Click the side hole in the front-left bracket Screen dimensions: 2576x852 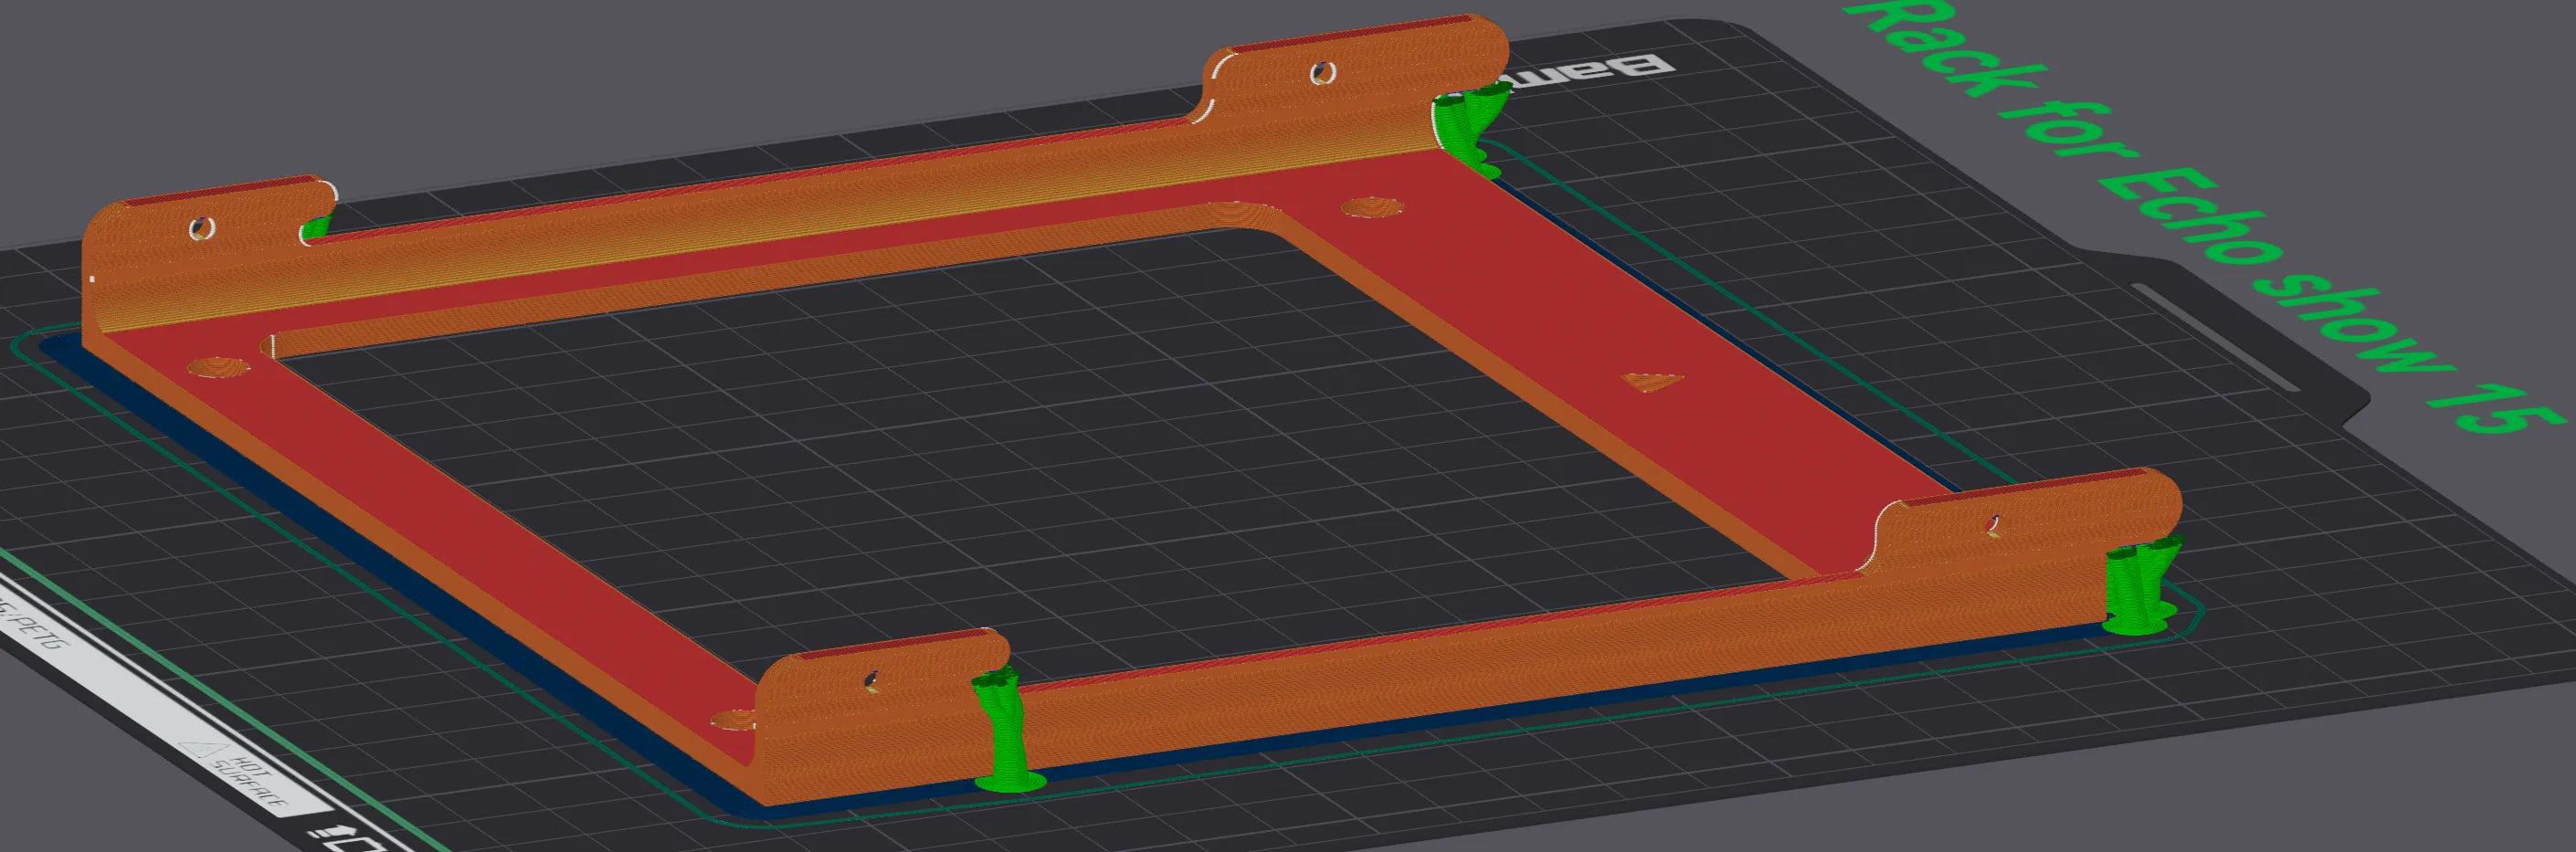coord(872,681)
